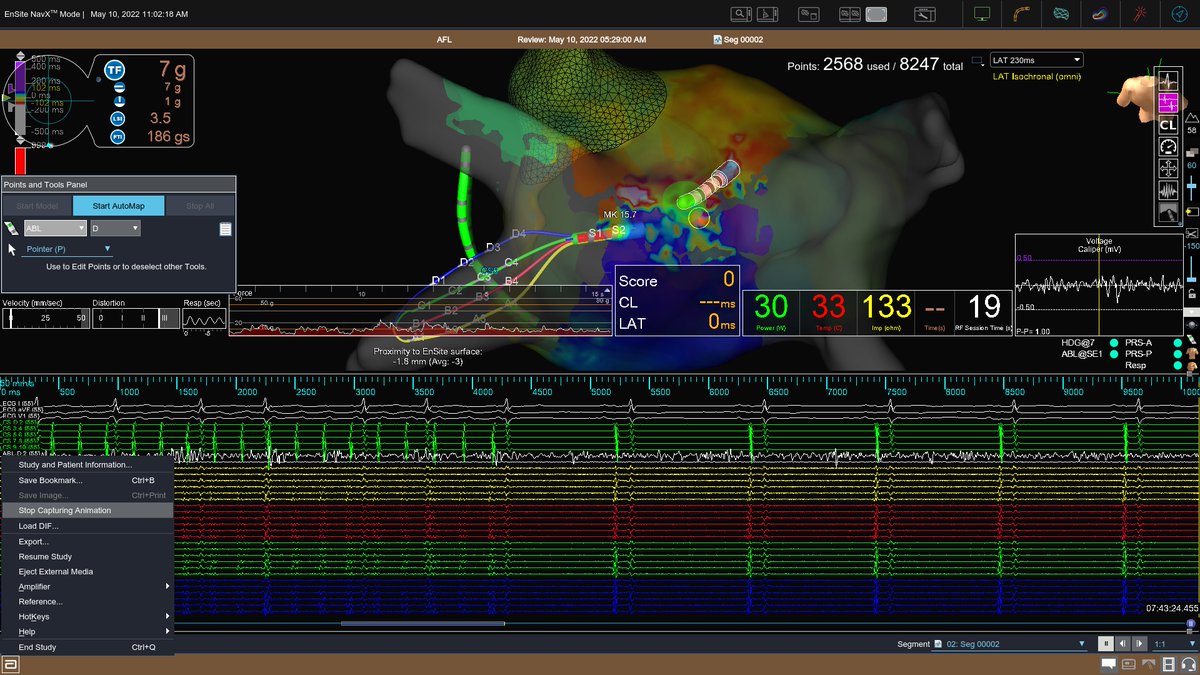Open the search view layout icon
Screen dimensions: 1200x675
point(741,14)
